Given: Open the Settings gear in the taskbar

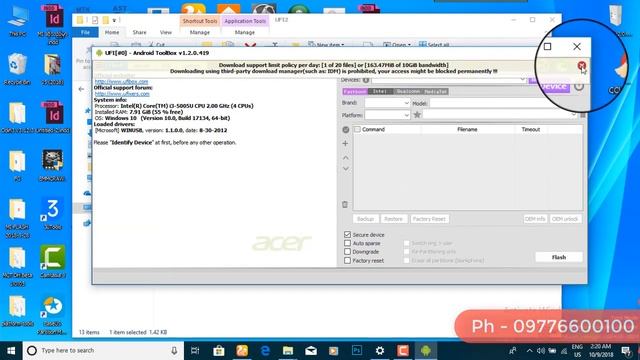Looking at the screenshot, I should pos(380,351).
